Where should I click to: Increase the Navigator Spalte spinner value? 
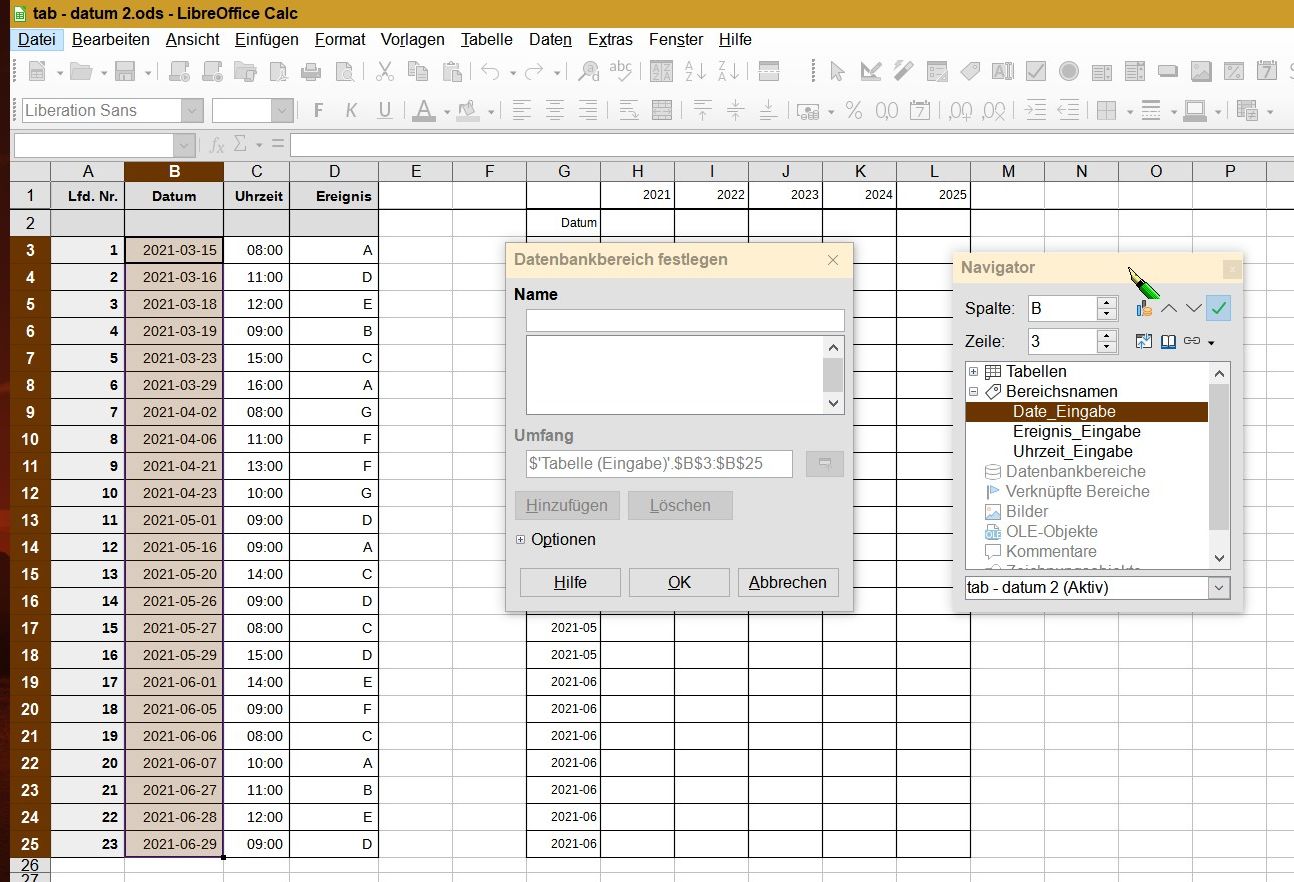click(x=1106, y=302)
